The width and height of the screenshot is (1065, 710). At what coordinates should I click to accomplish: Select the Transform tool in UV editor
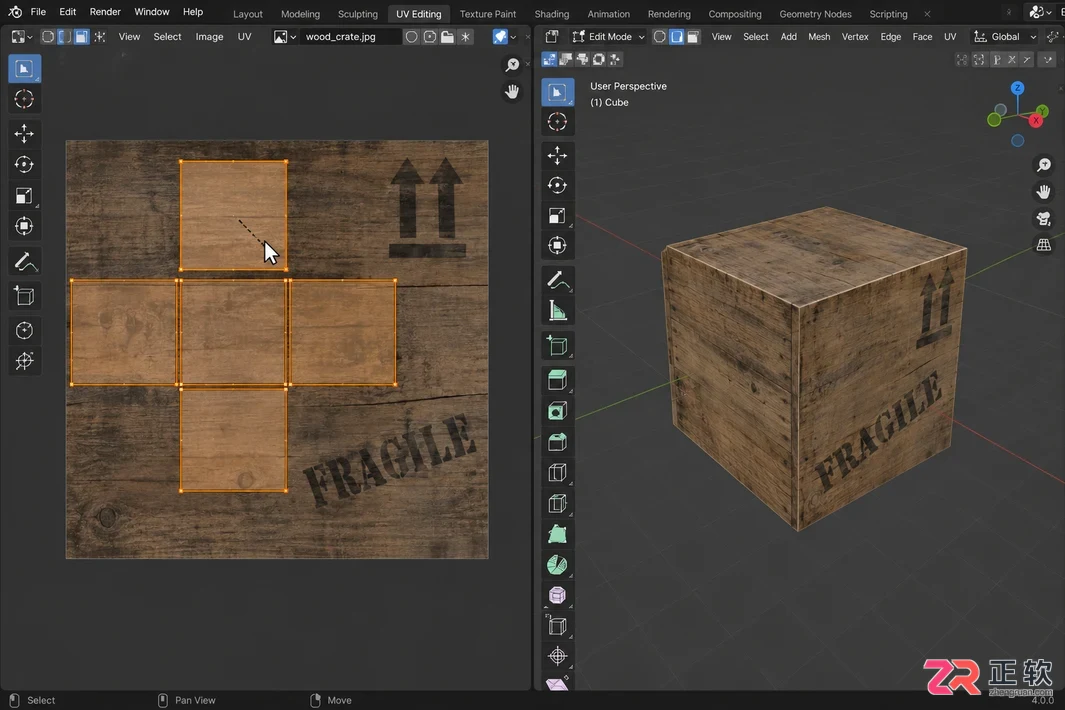tap(24, 226)
